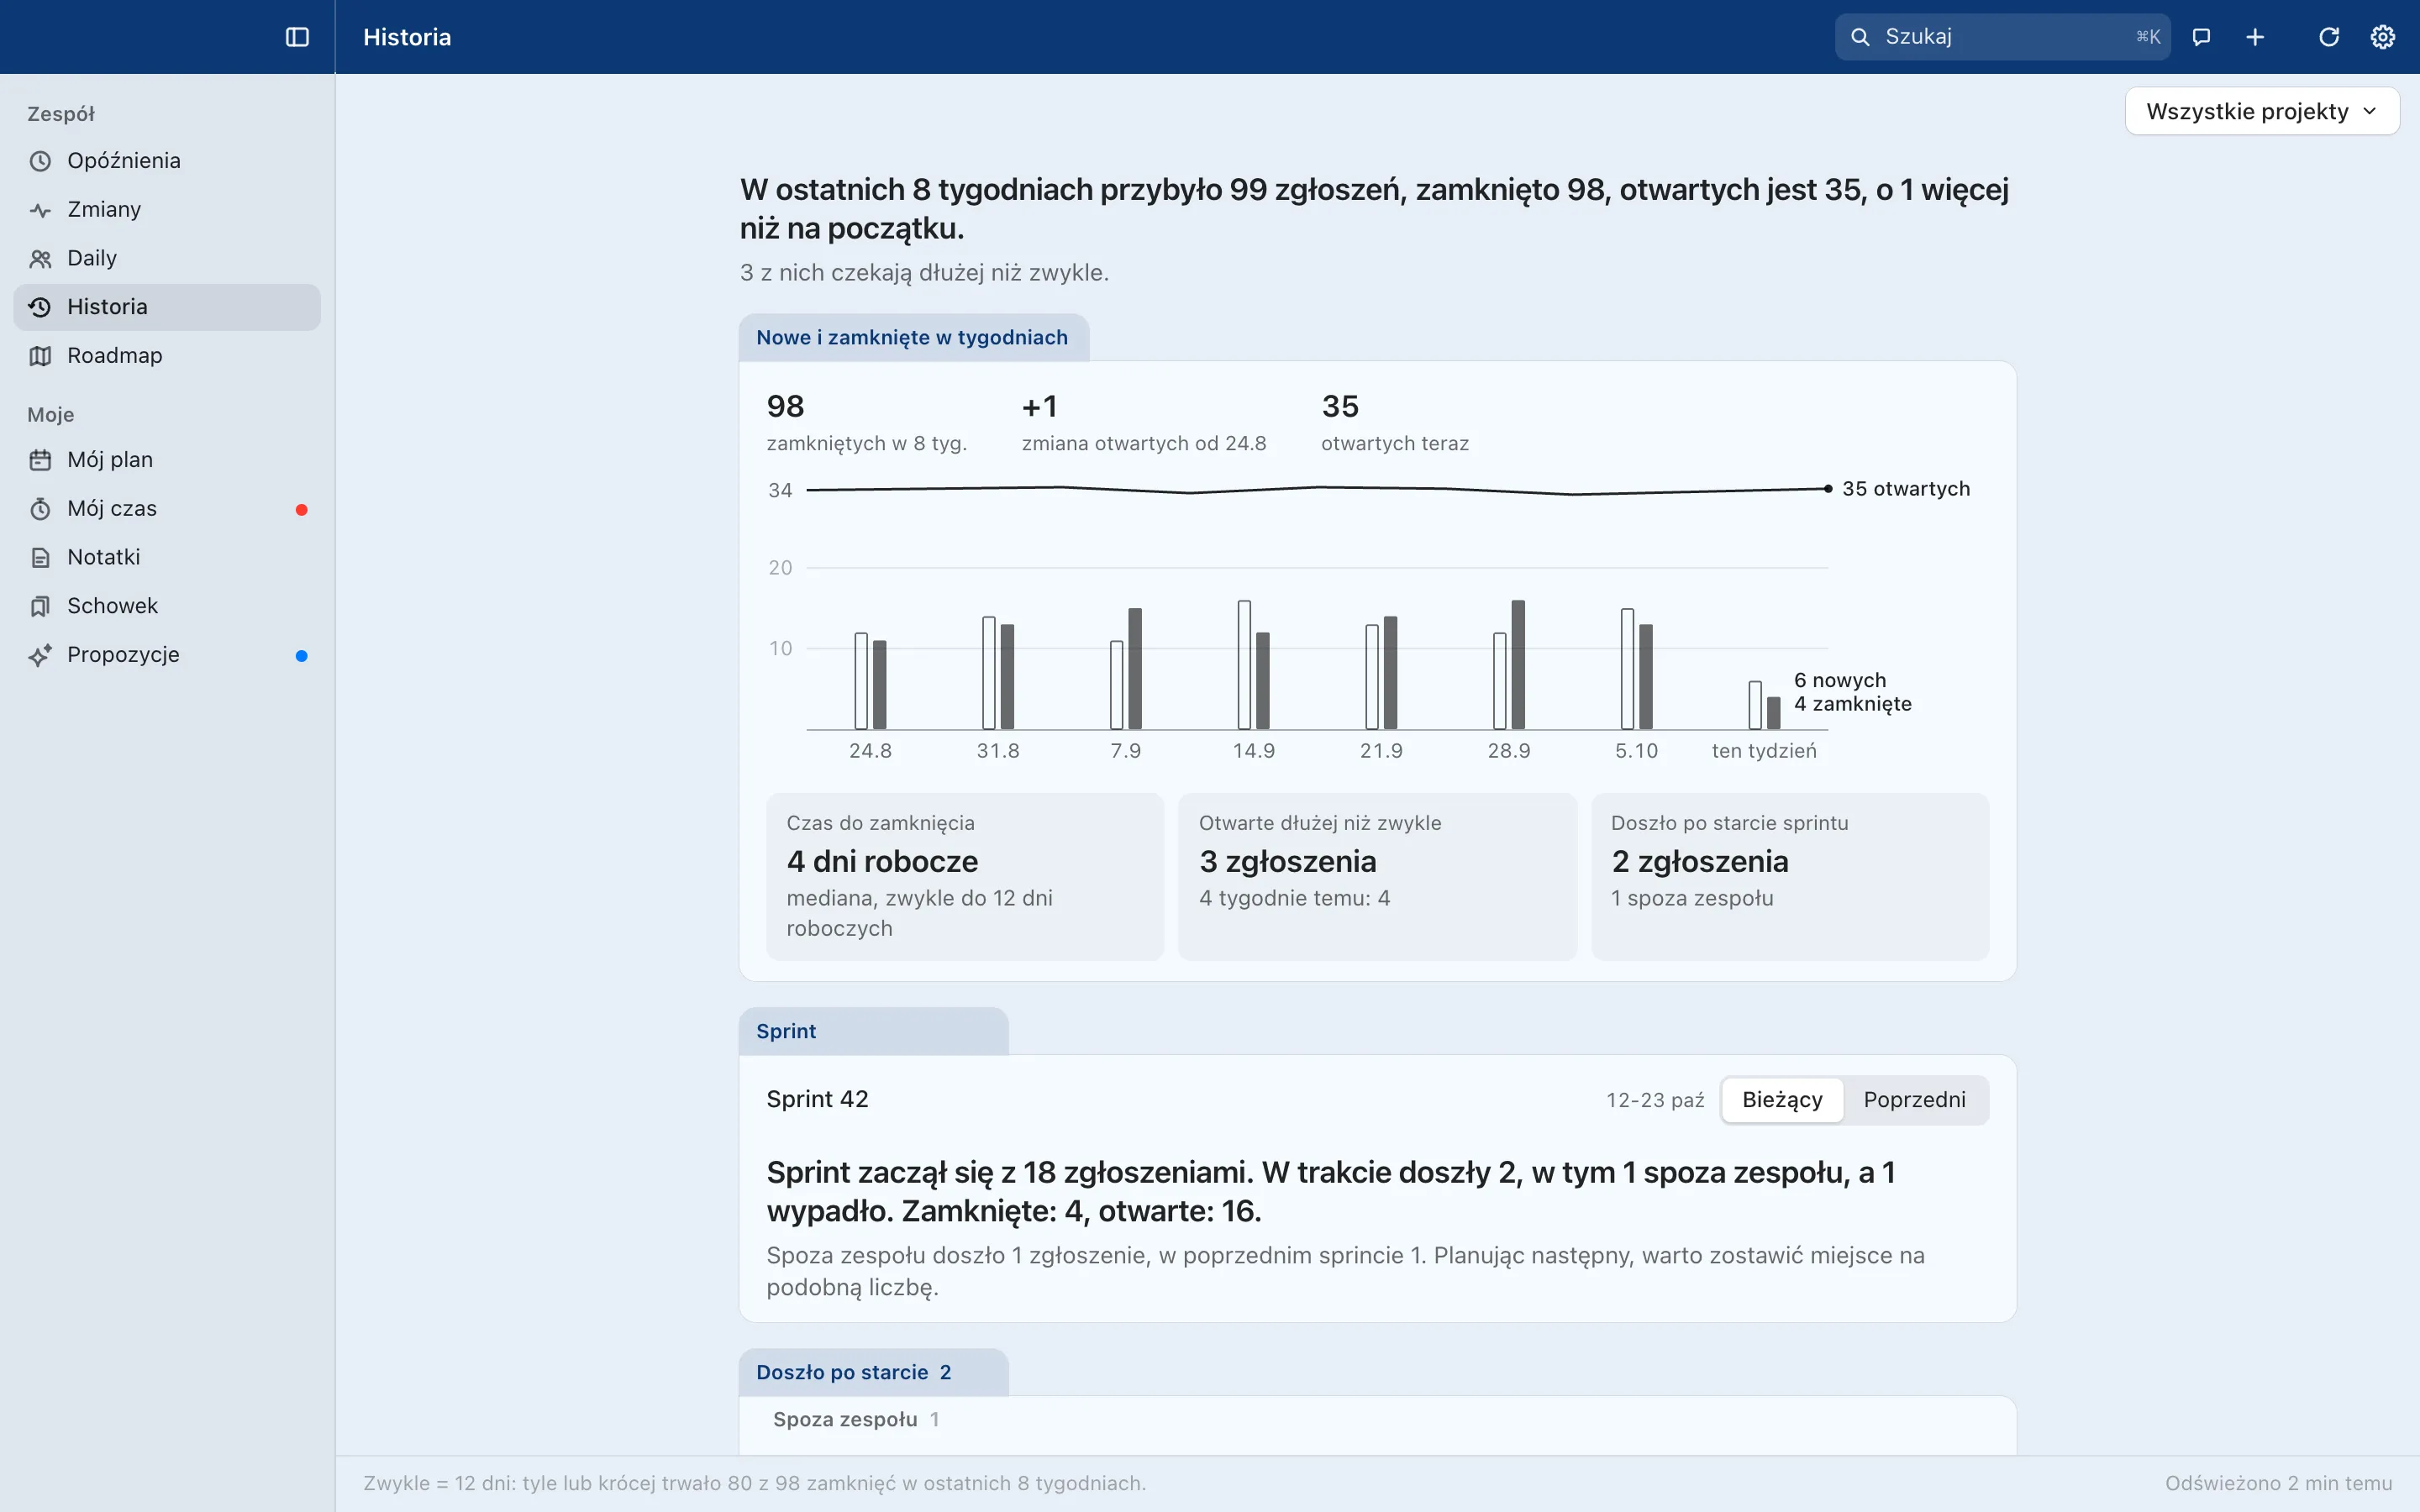Screen dimensions: 2420x1512
Task: Click the clock icon beside Opóźnienia
Action: 40,161
